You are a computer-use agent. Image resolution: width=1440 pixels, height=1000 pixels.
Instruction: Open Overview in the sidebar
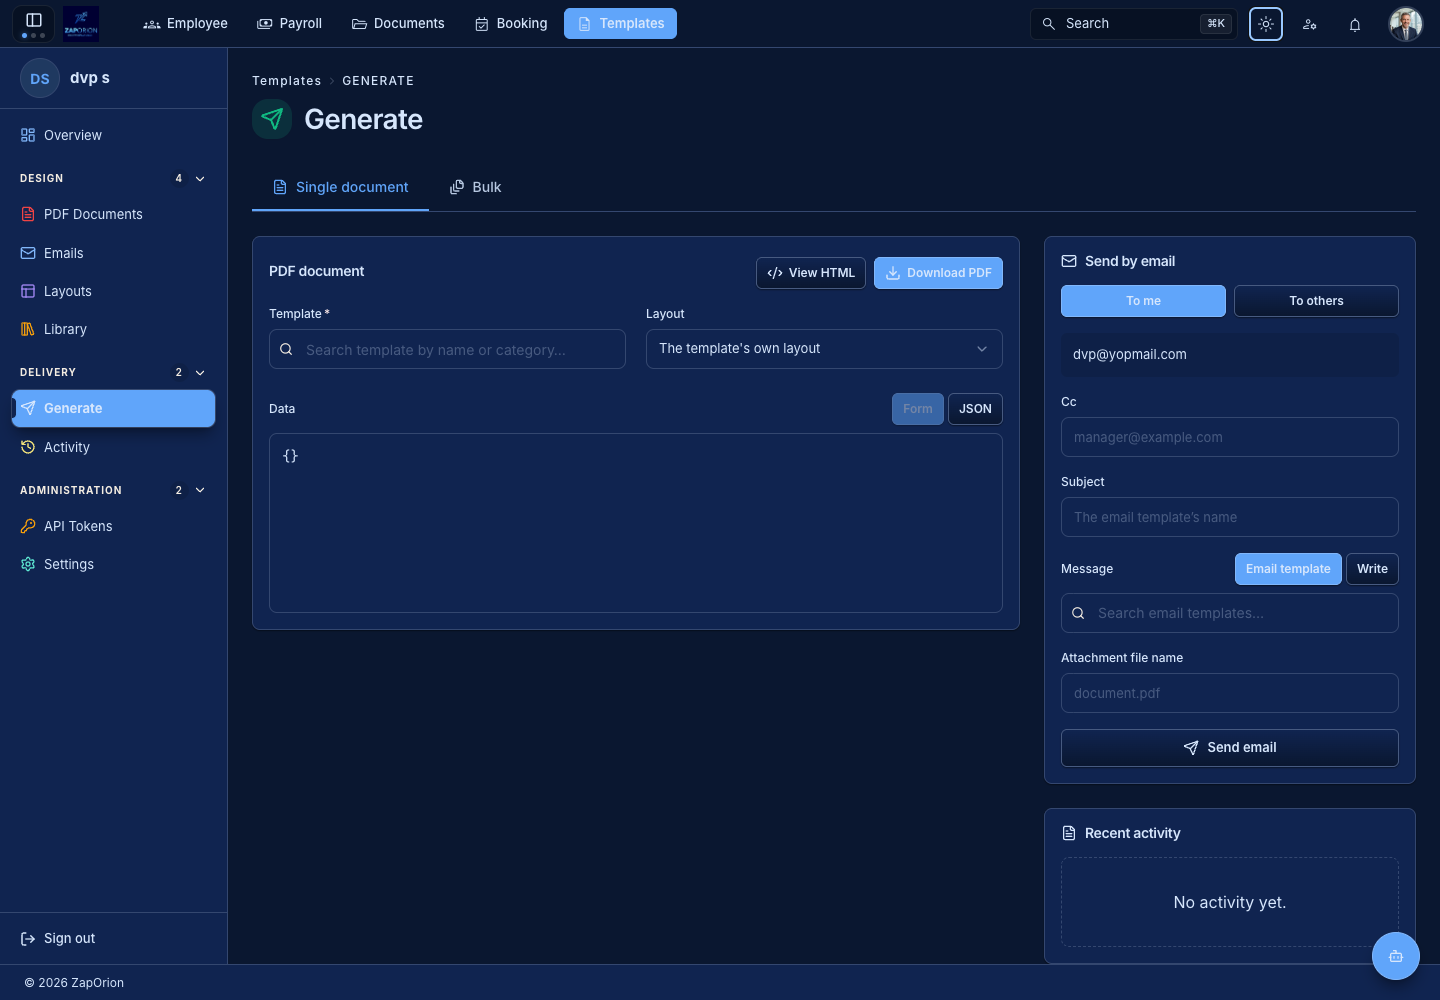113,135
